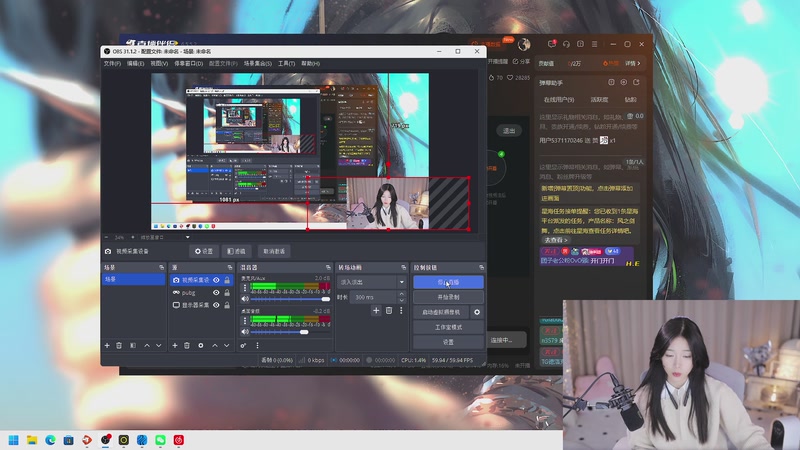Click the desktop audio volume slider
This screenshot has width=800, height=450.
pos(291,332)
